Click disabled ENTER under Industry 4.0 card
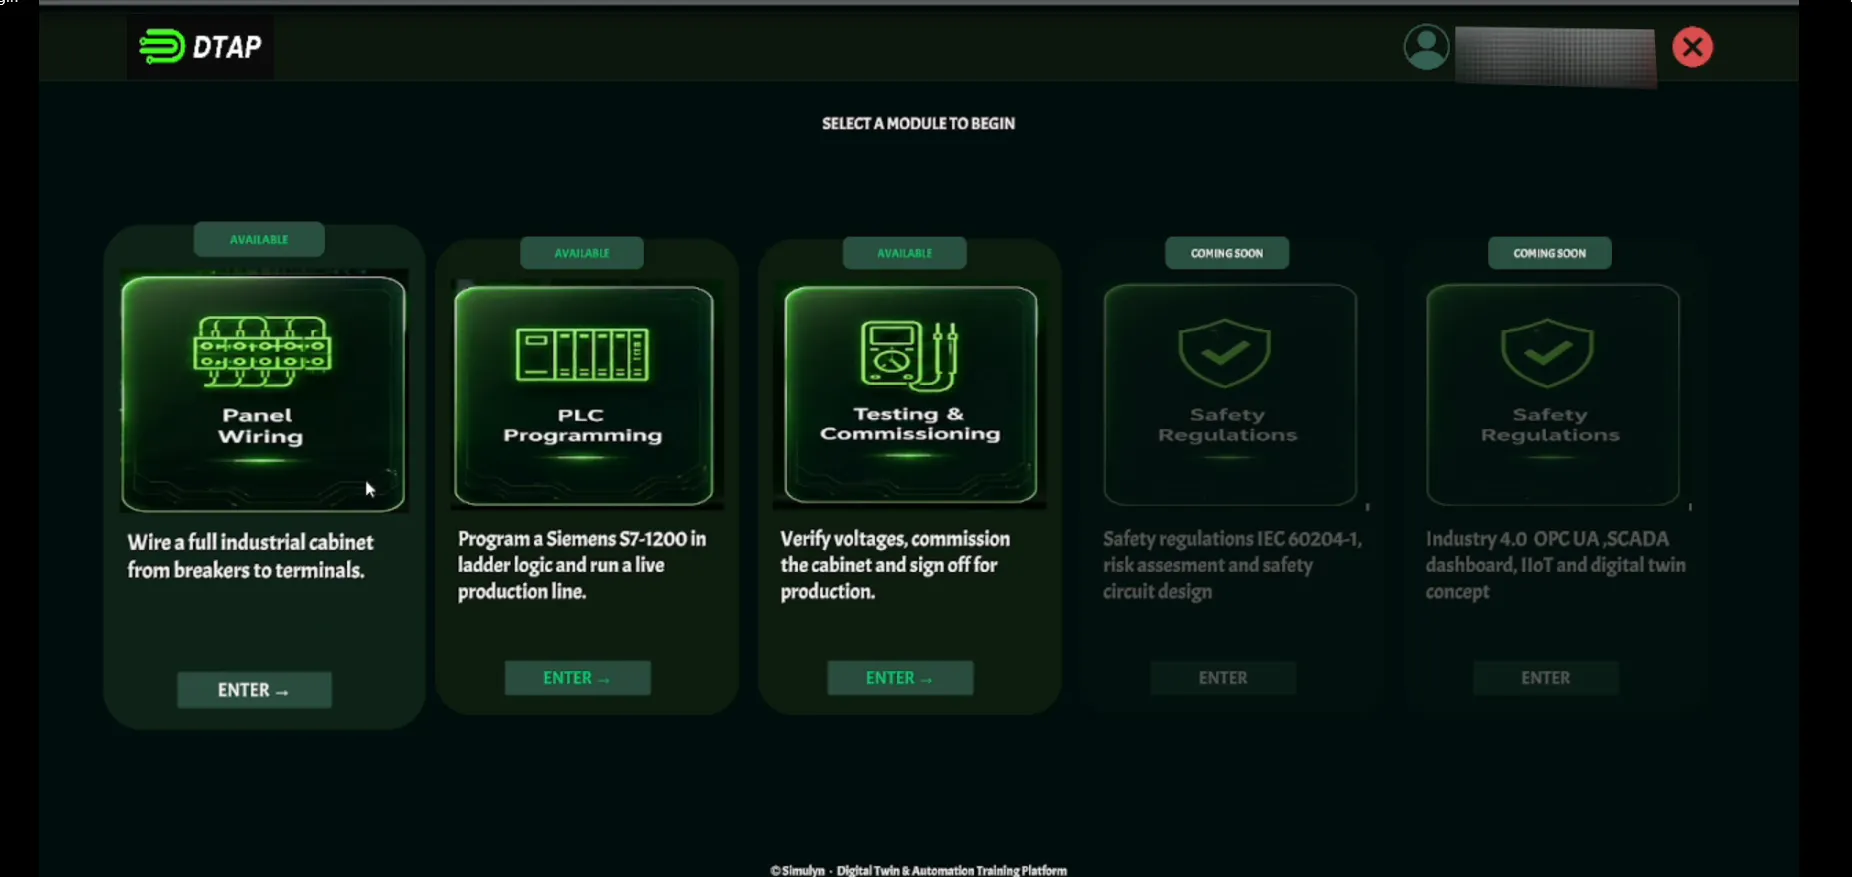The width and height of the screenshot is (1852, 877). (1546, 678)
